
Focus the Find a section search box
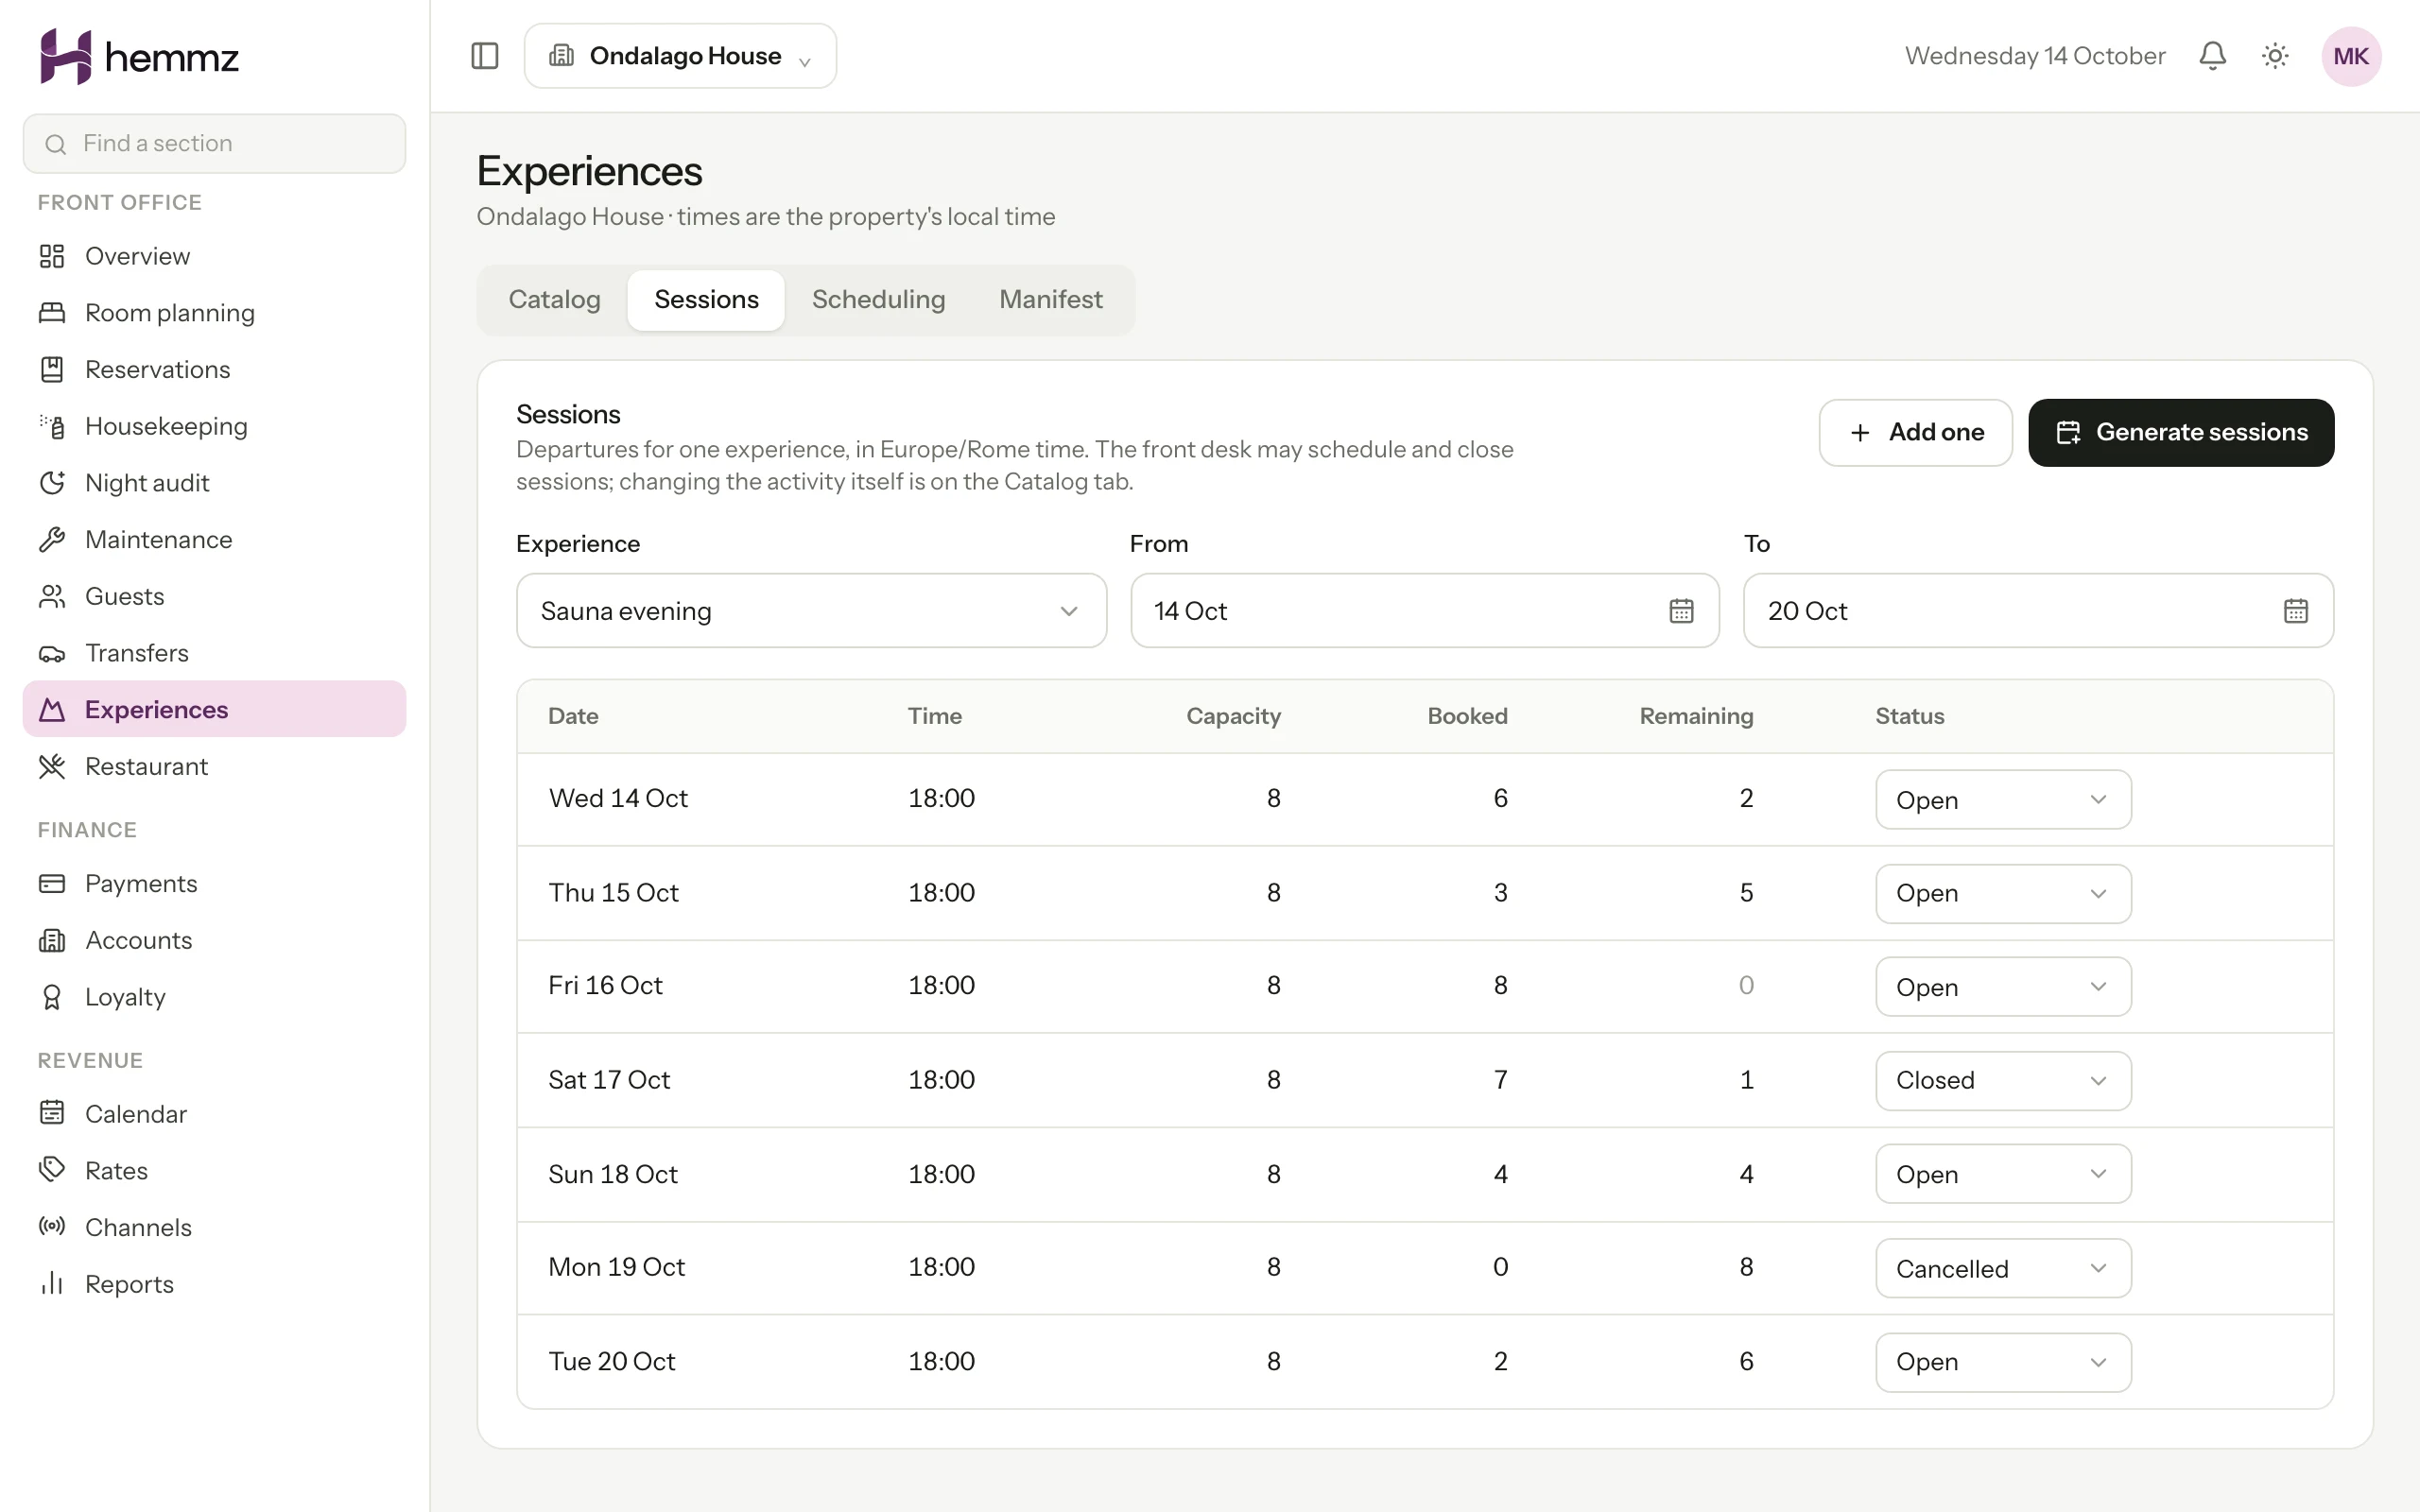(214, 144)
